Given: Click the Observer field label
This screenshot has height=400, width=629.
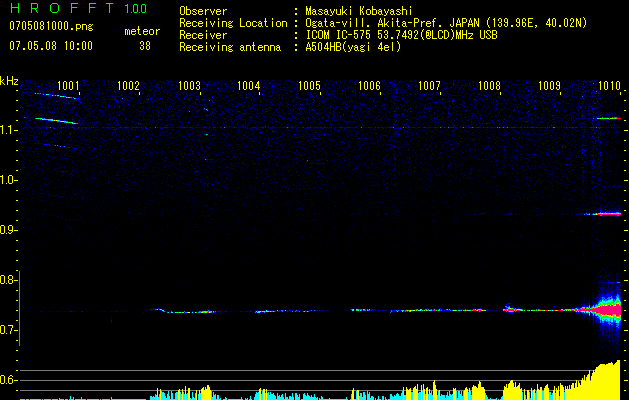Looking at the screenshot, I should pyautogui.click(x=203, y=11).
